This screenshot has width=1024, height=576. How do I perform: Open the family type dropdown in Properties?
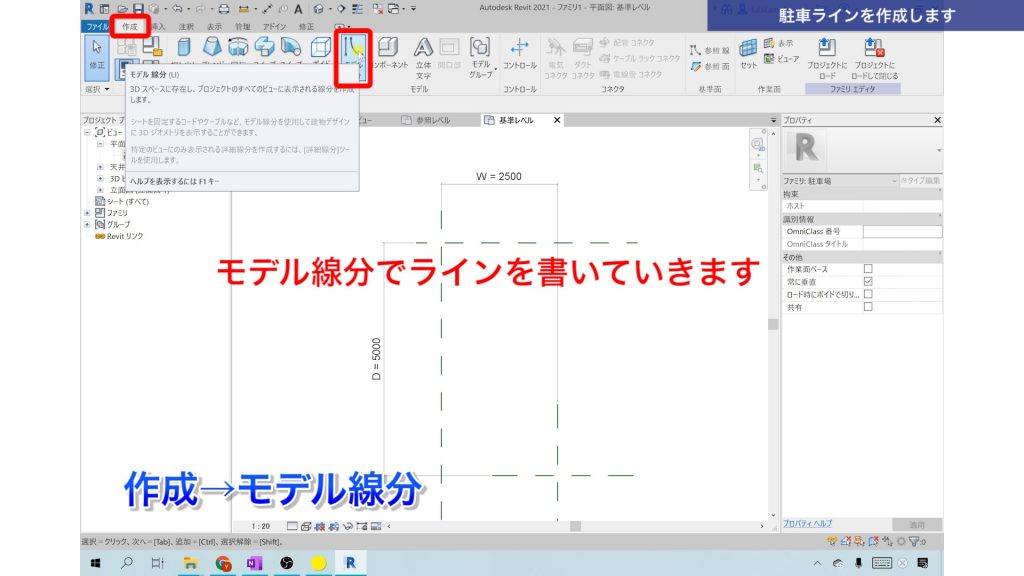[x=896, y=181]
